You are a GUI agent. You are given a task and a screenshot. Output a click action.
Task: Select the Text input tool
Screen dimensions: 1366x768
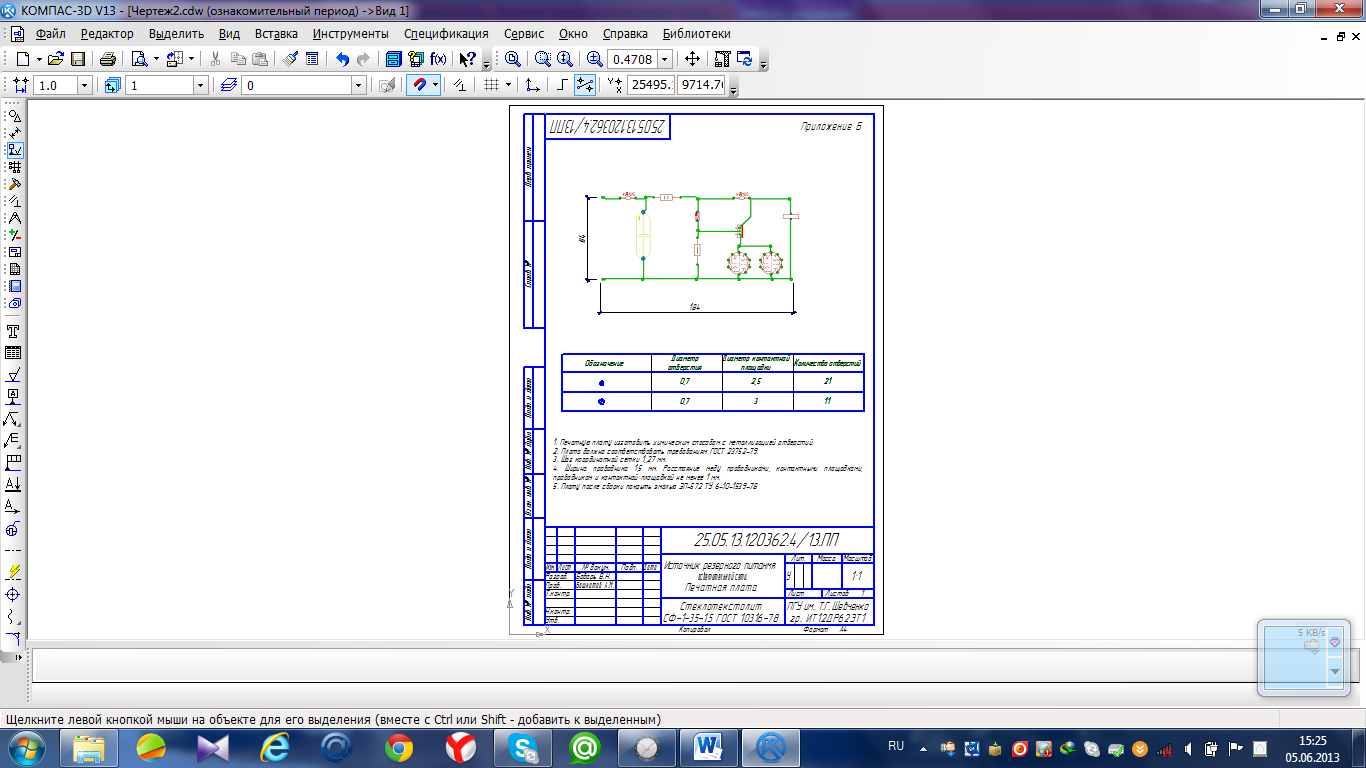click(14, 331)
